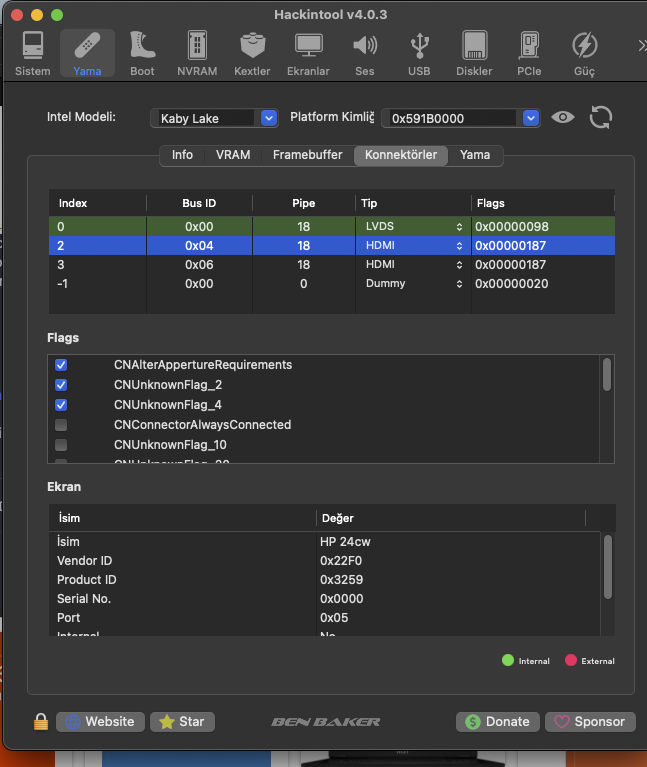Open the PCIe section
Image resolution: width=647 pixels, height=767 pixels.
tap(529, 53)
